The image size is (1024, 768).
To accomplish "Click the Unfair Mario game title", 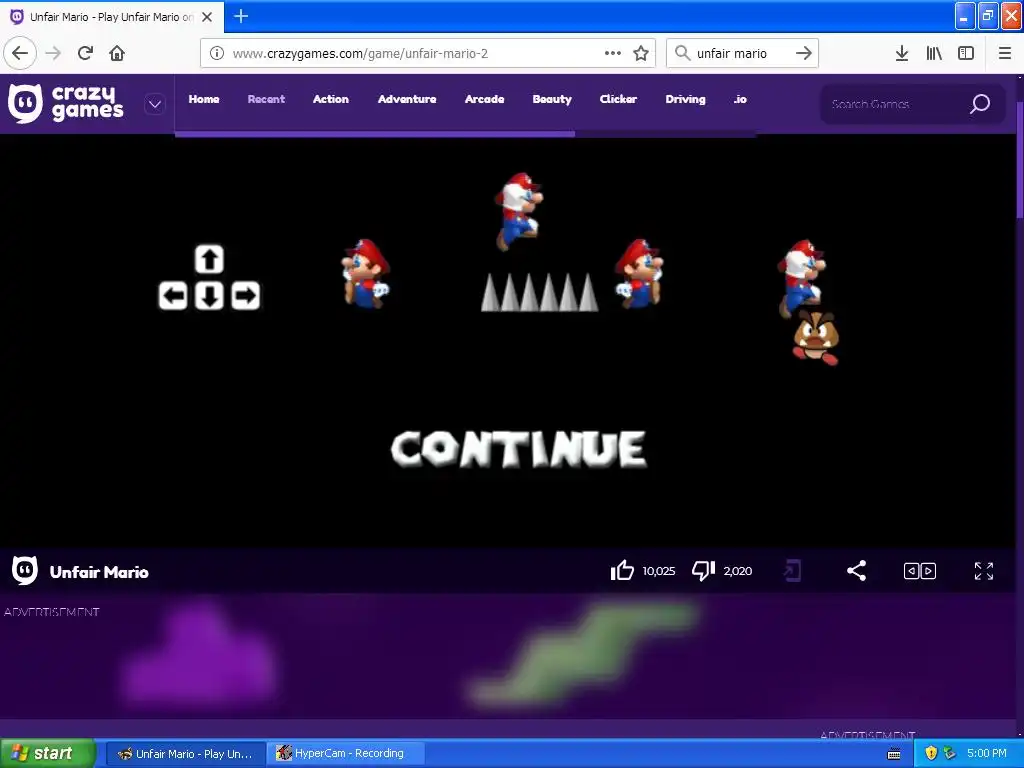I will [x=99, y=572].
